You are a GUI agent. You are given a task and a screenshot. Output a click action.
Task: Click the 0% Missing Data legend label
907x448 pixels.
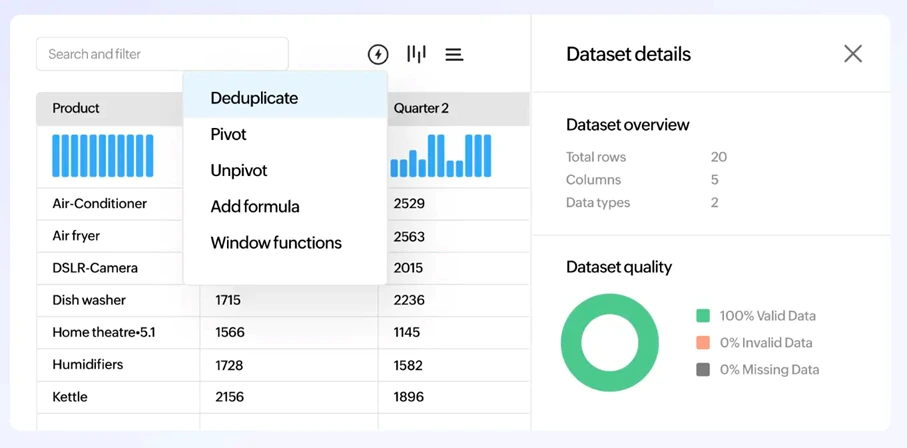click(x=769, y=369)
